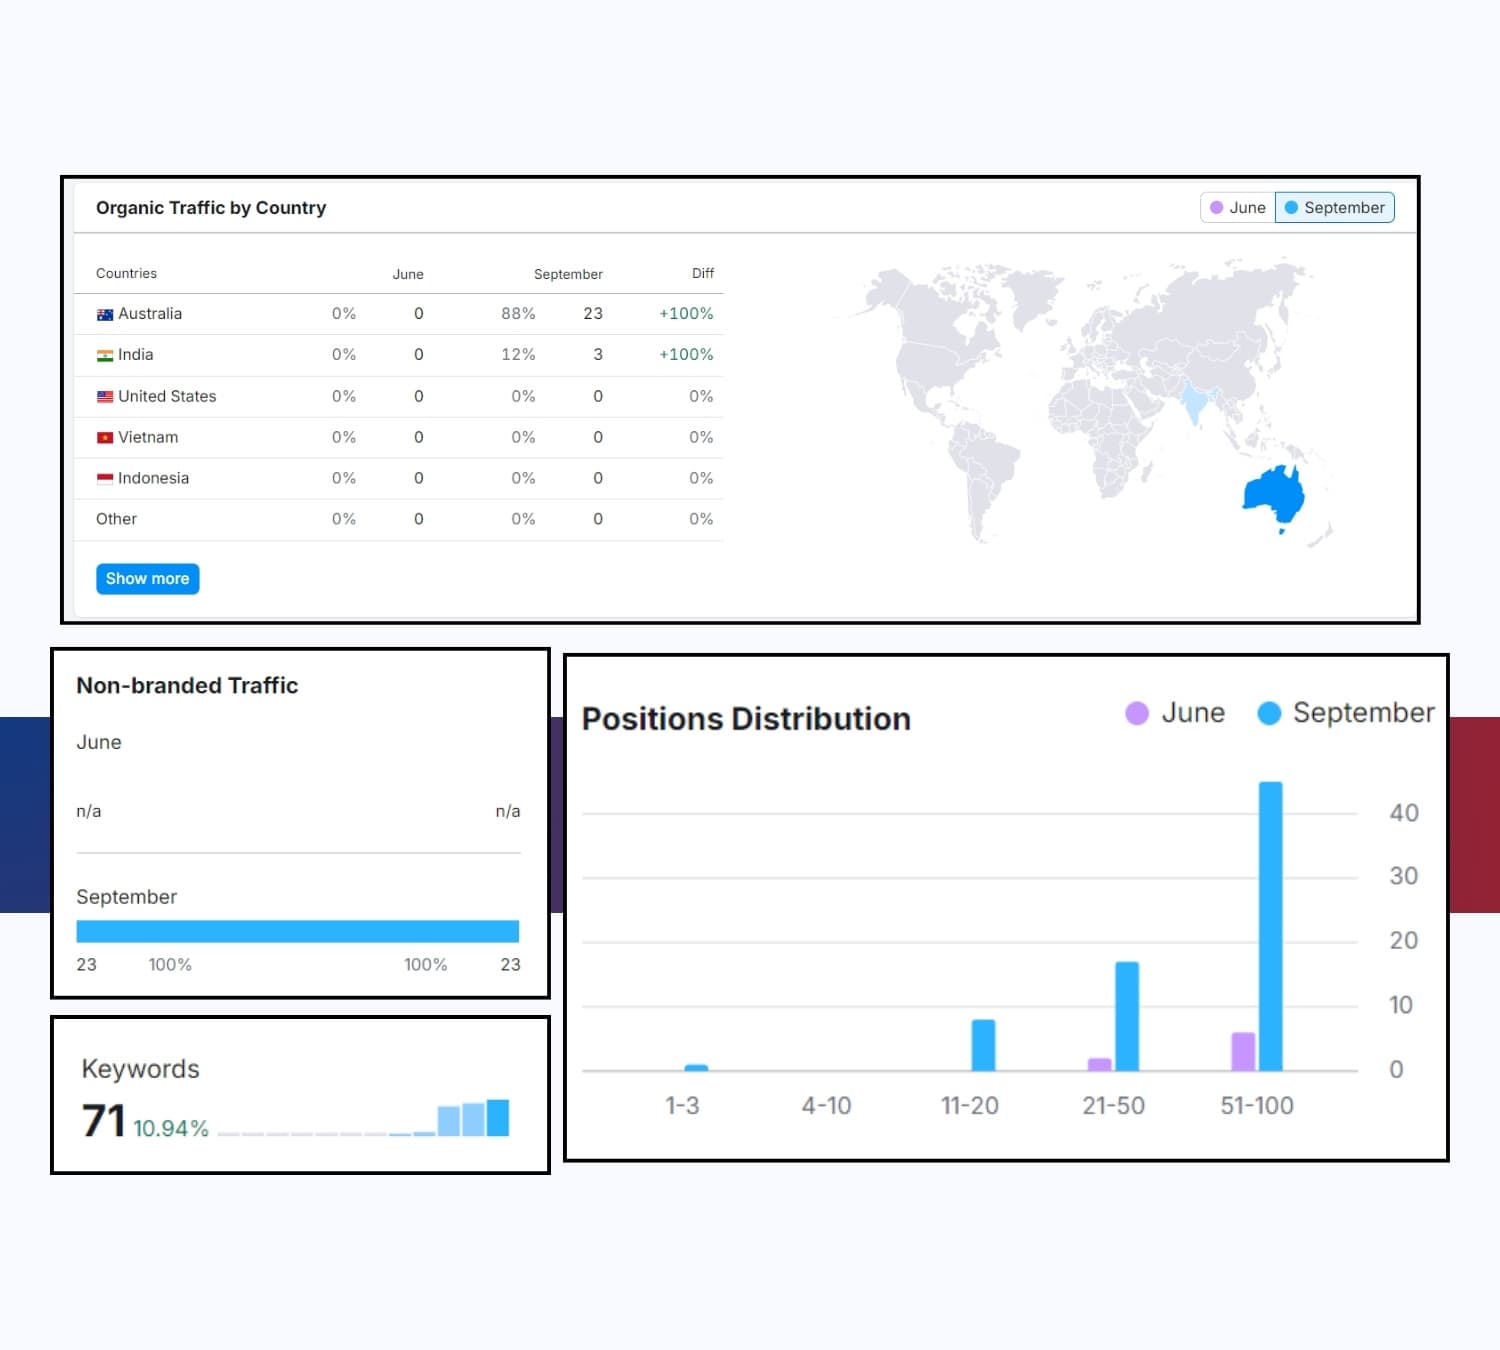This screenshot has width=1500, height=1350.
Task: Click the Indonesia flag icon
Action: point(105,479)
